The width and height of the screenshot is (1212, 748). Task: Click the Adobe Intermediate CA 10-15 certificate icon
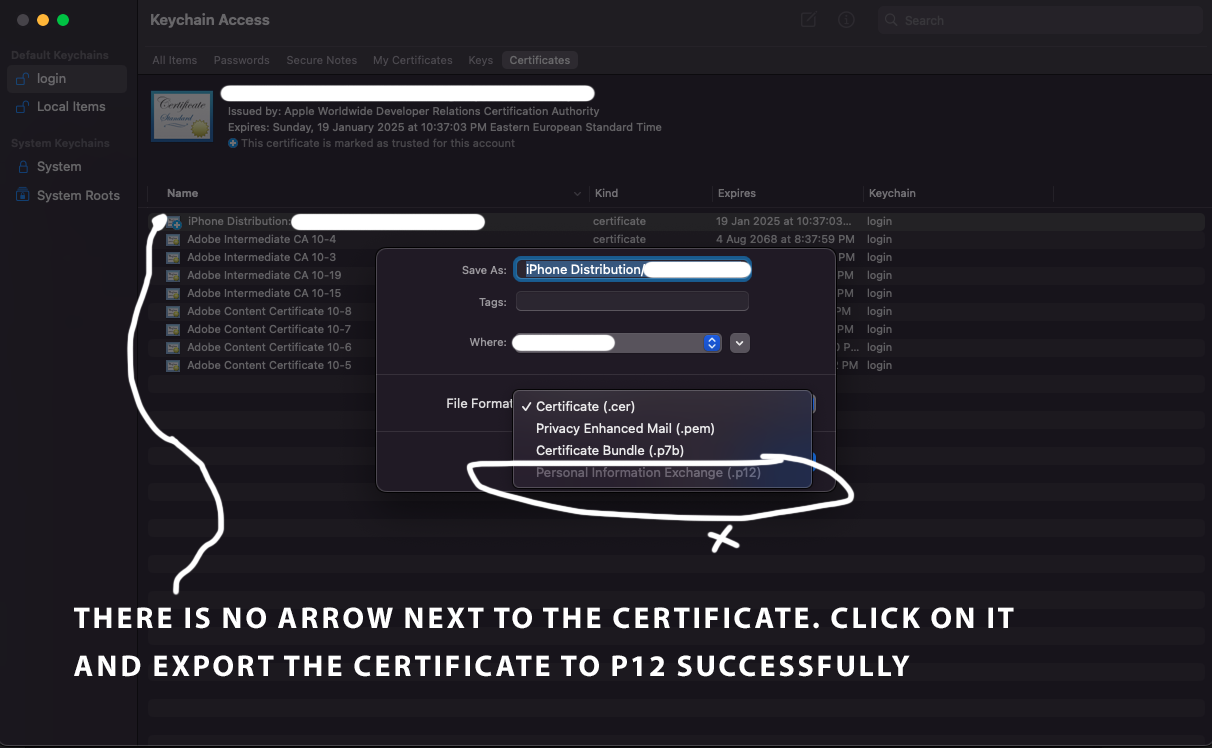pos(173,294)
